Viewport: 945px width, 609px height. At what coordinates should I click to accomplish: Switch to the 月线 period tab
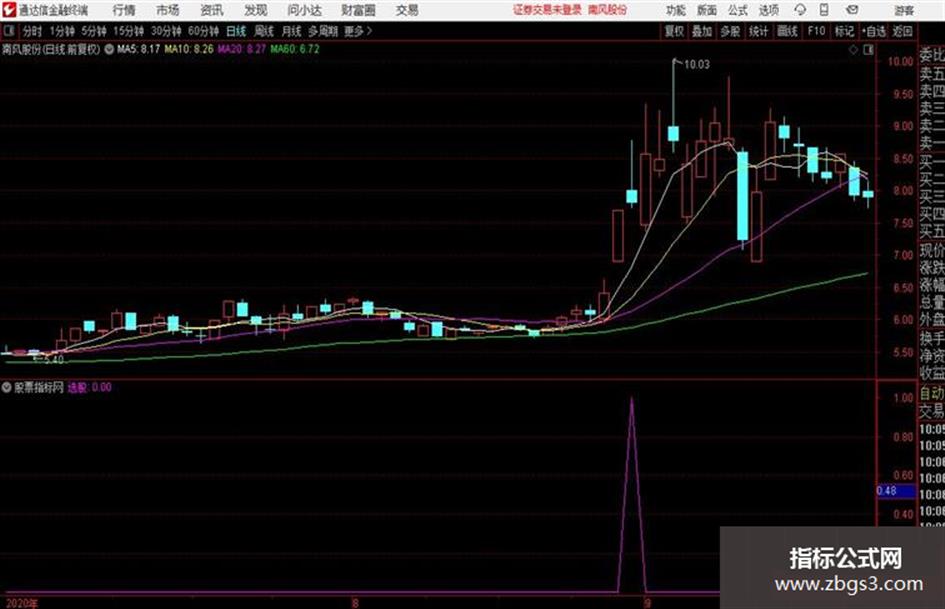(x=292, y=31)
